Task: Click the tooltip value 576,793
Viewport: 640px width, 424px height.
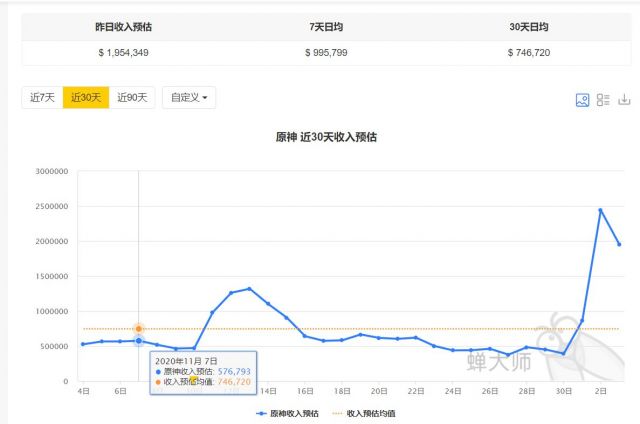Action: (234, 371)
